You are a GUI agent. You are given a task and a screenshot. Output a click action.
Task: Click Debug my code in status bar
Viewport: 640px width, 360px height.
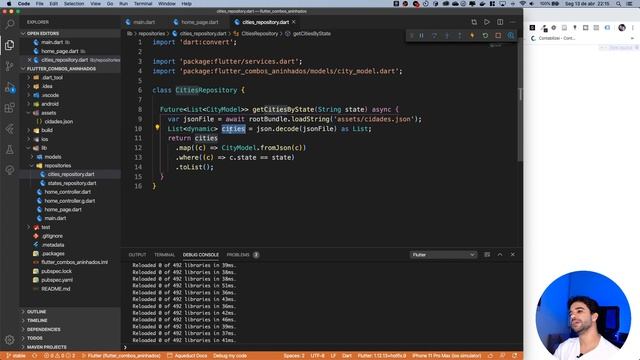230,356
